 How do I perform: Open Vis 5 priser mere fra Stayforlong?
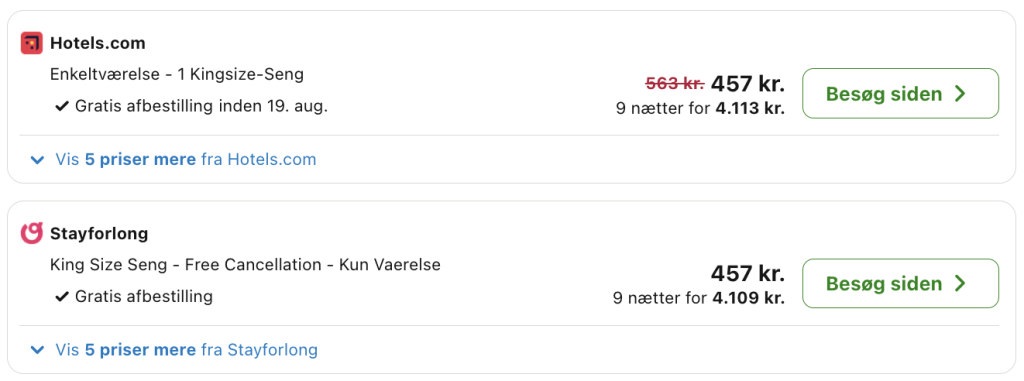coord(187,350)
